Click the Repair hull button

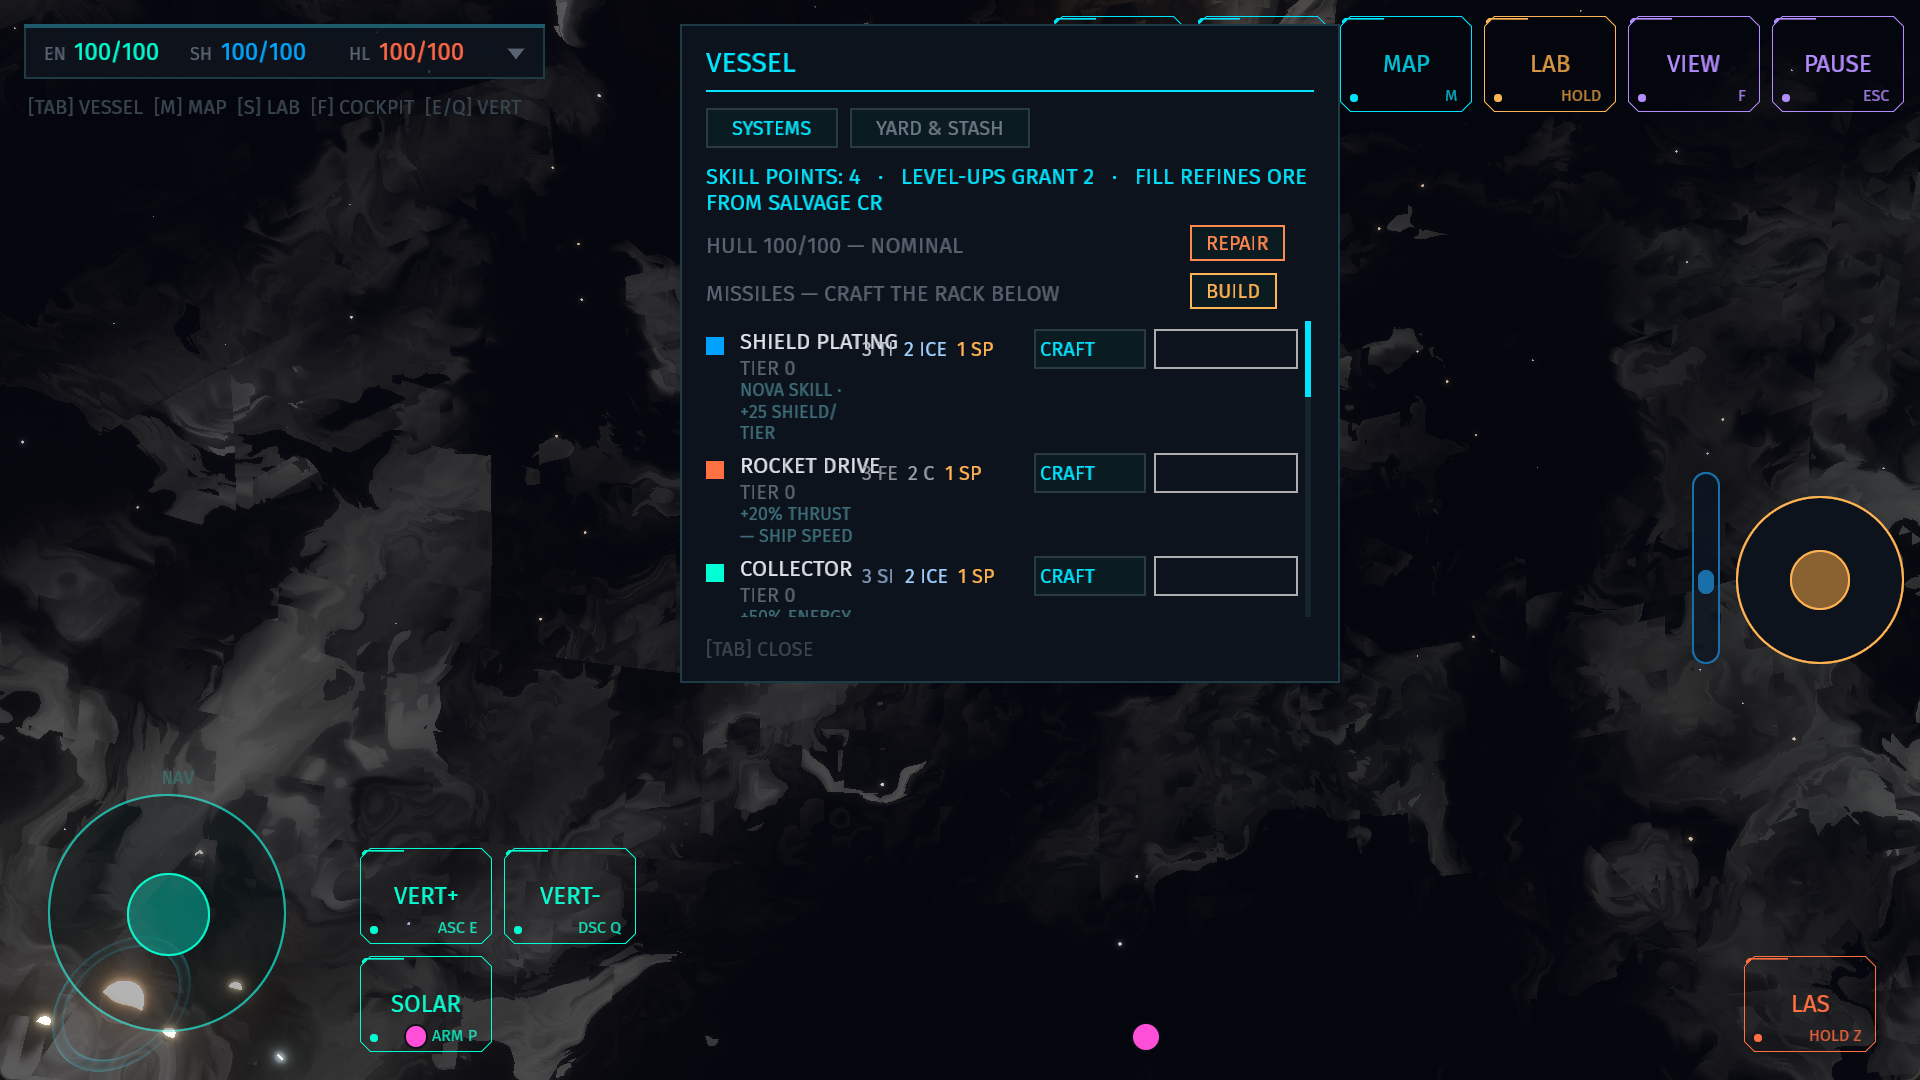(1237, 243)
